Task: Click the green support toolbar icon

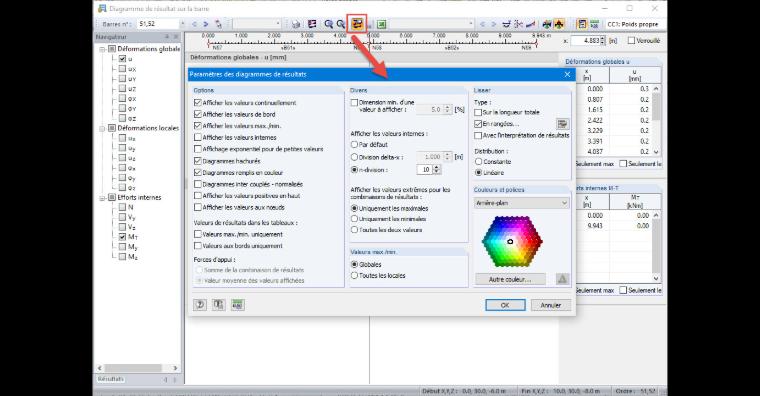Action: click(547, 24)
